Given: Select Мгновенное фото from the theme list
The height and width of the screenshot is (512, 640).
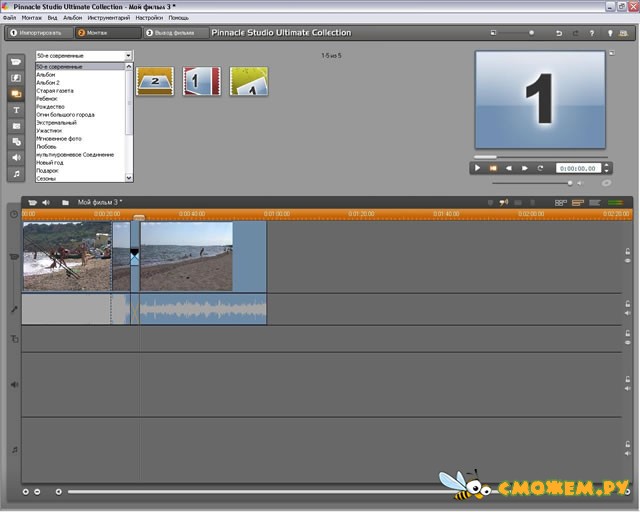Looking at the screenshot, I should tap(59, 139).
